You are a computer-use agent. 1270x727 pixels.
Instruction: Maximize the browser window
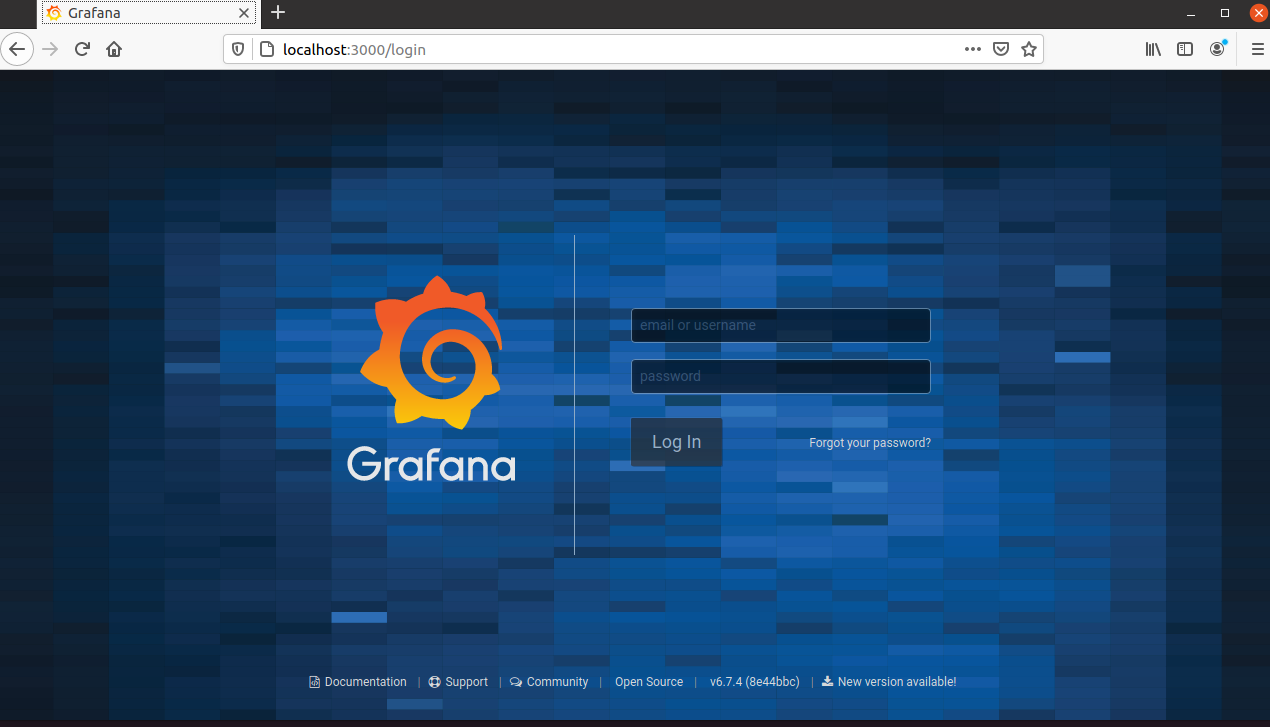pyautogui.click(x=1225, y=13)
